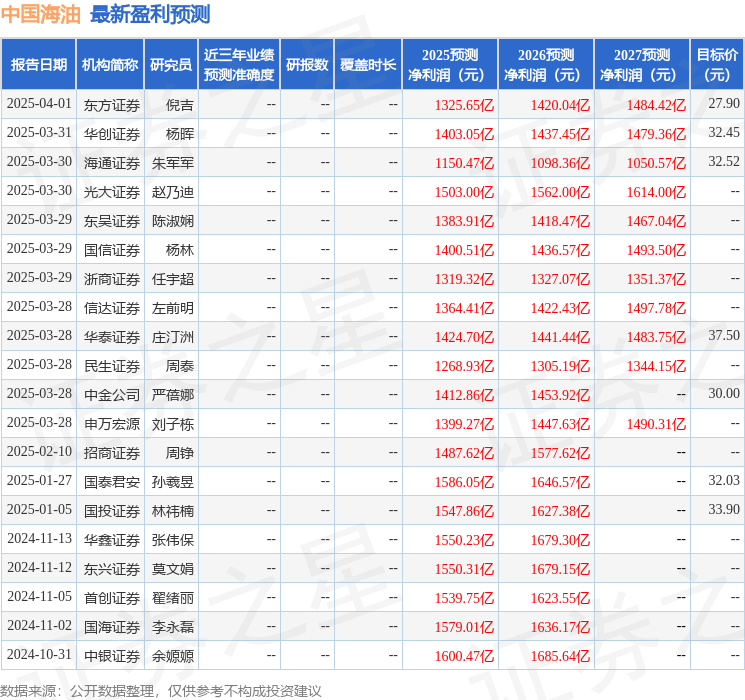Select the 机构简称 column header
This screenshot has height=700, width=745.
click(x=110, y=65)
